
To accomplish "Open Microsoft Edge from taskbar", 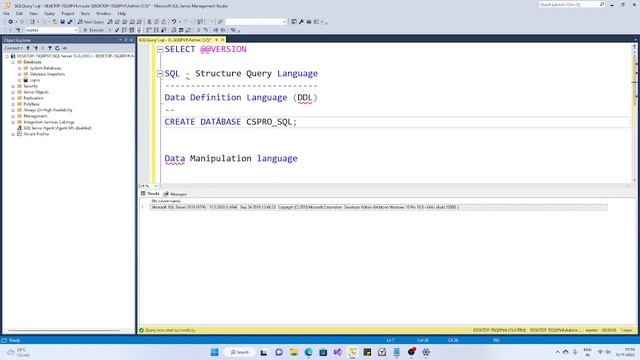I will tap(308, 352).
